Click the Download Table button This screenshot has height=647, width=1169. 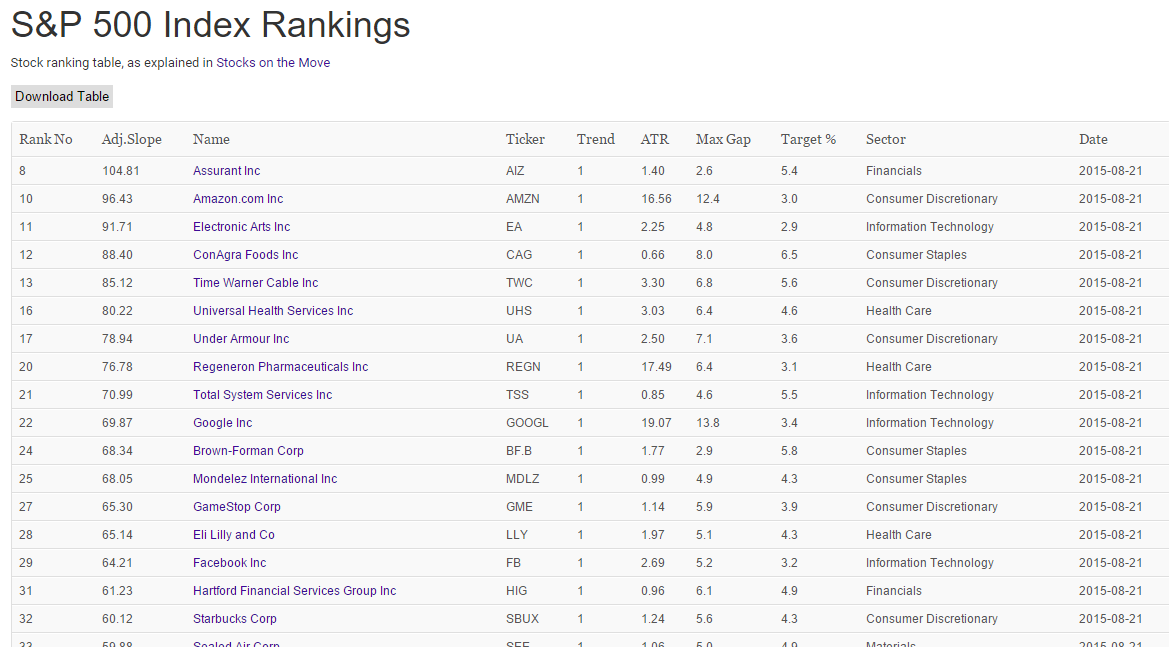(62, 96)
